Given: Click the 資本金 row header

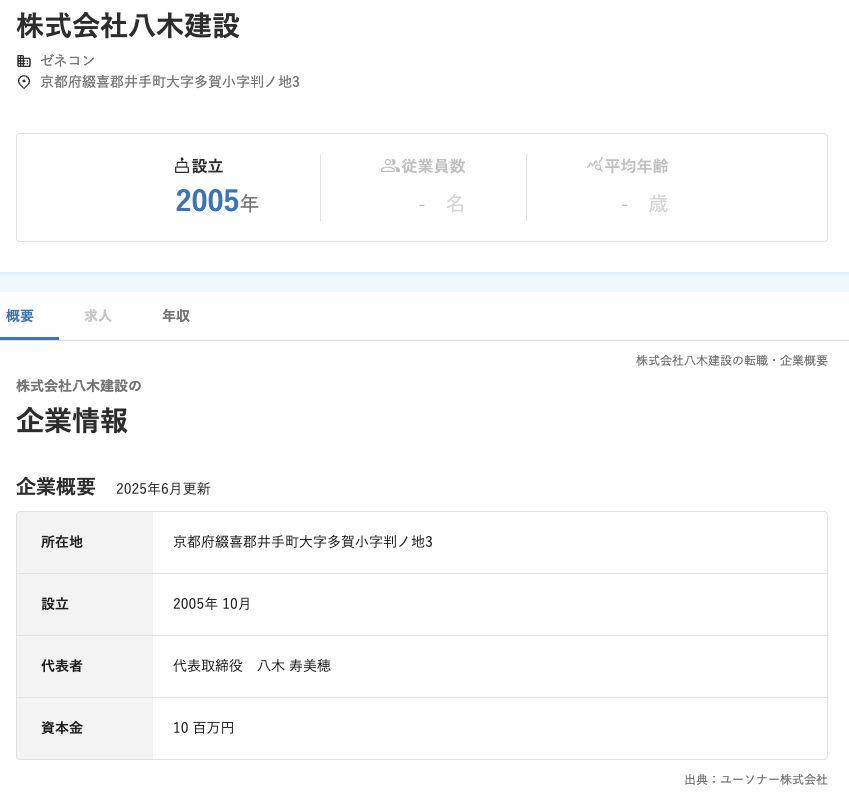Looking at the screenshot, I should click(85, 728).
